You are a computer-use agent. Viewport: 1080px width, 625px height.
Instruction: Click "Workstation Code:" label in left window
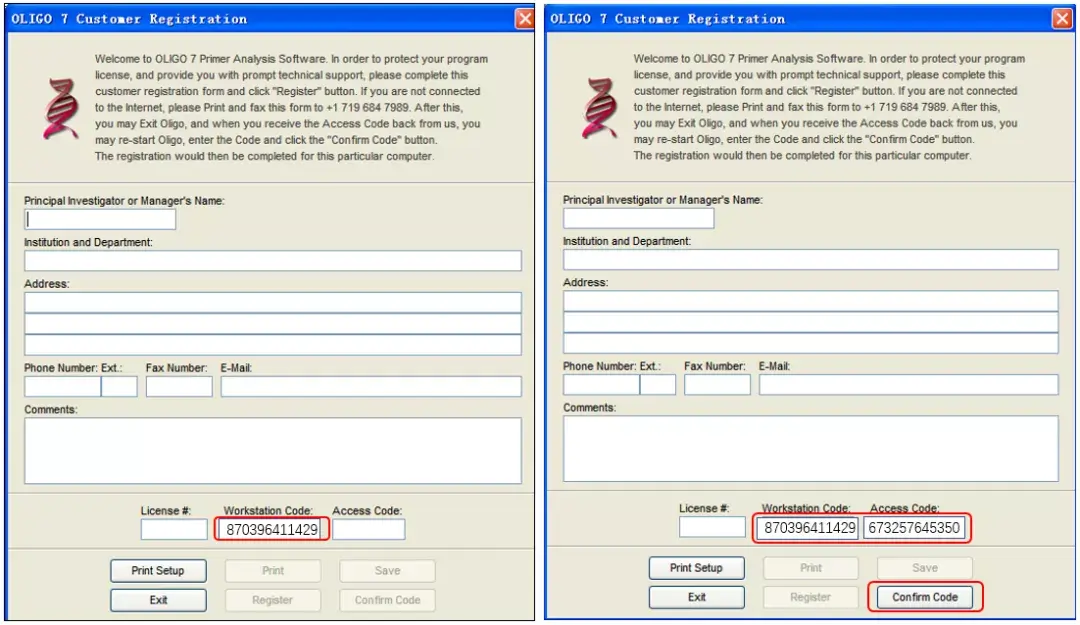(x=268, y=511)
